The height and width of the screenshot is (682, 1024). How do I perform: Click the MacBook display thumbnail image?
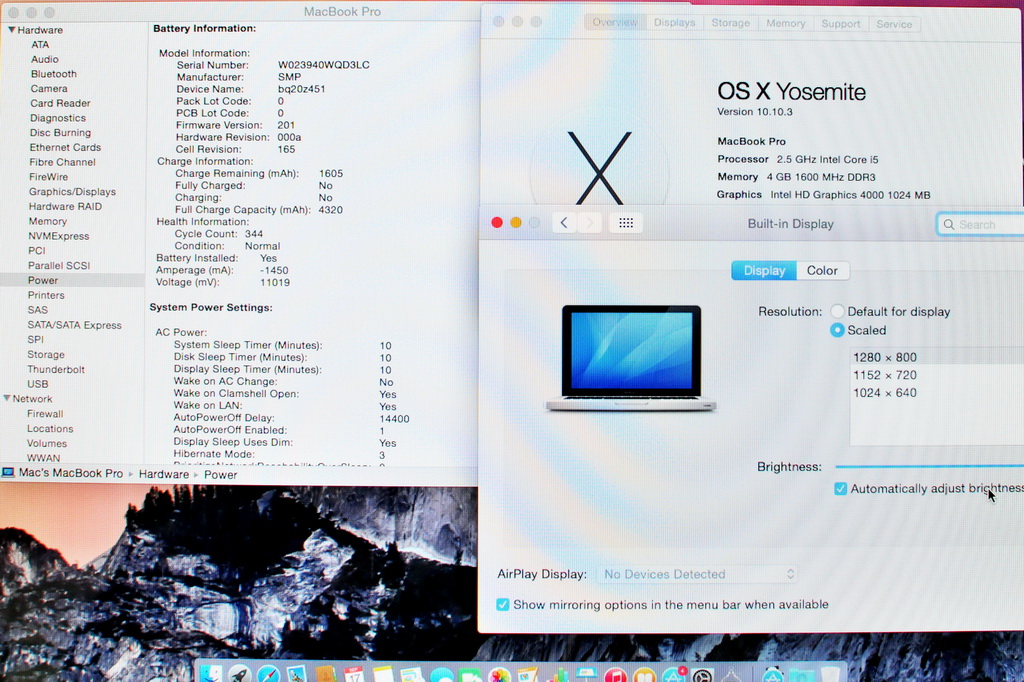point(632,357)
